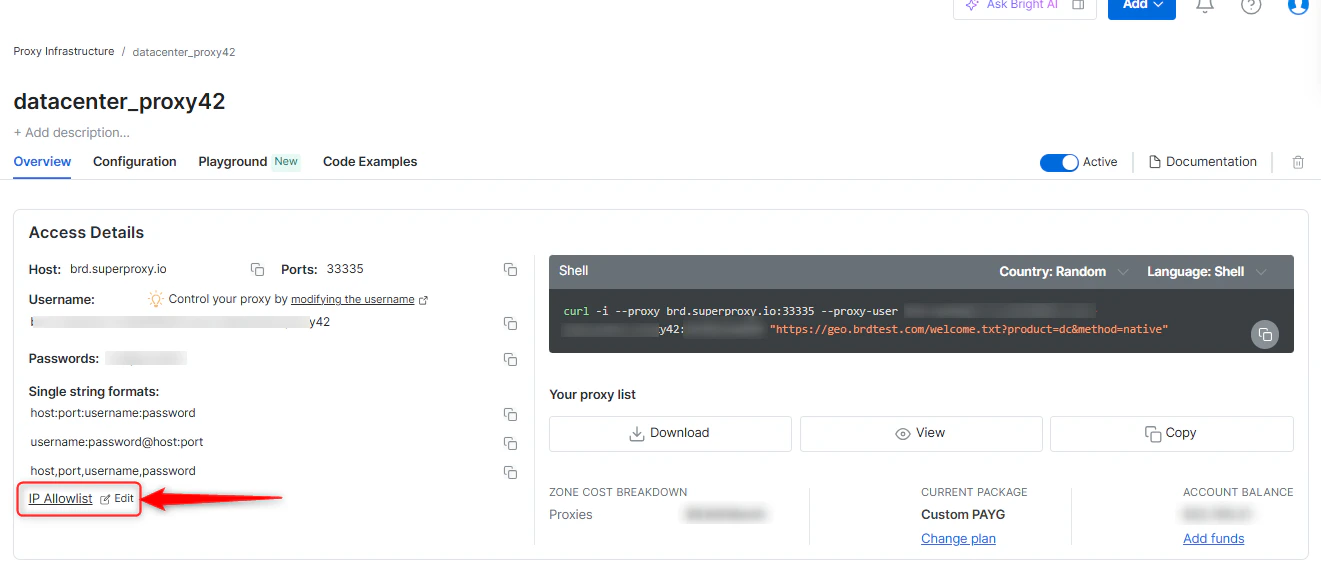Switch to the Configuration tab
Viewport: 1321px width, 578px height.
135,162
